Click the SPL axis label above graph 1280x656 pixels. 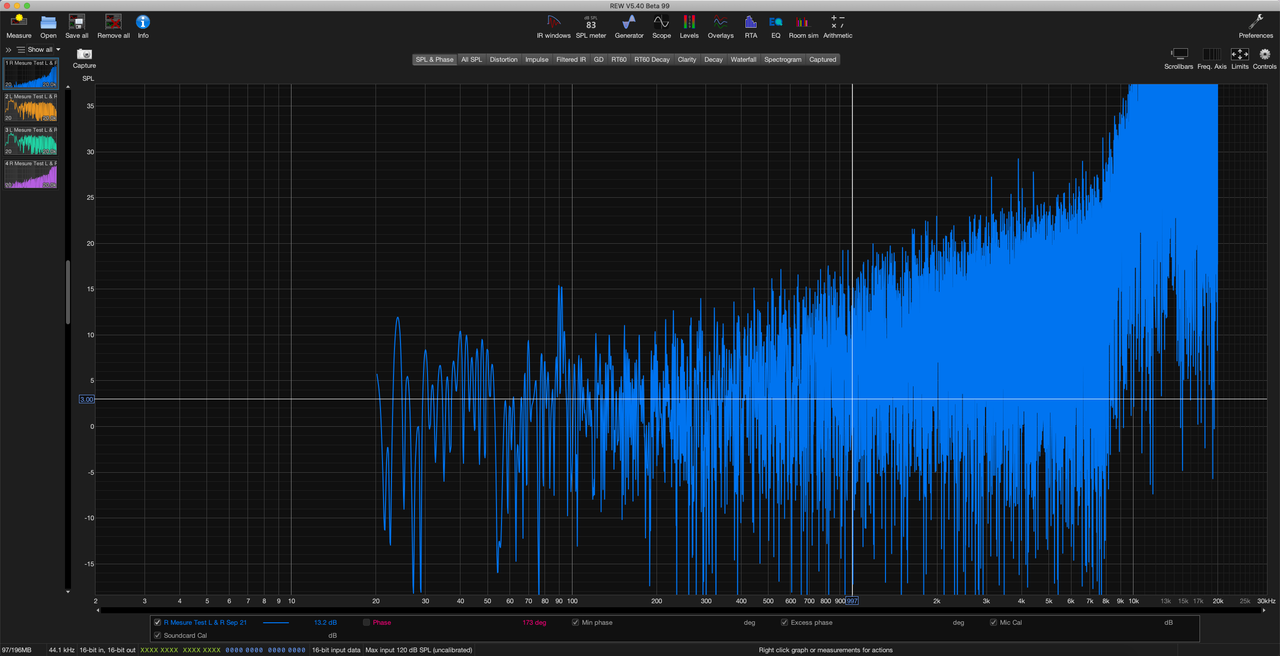88,78
